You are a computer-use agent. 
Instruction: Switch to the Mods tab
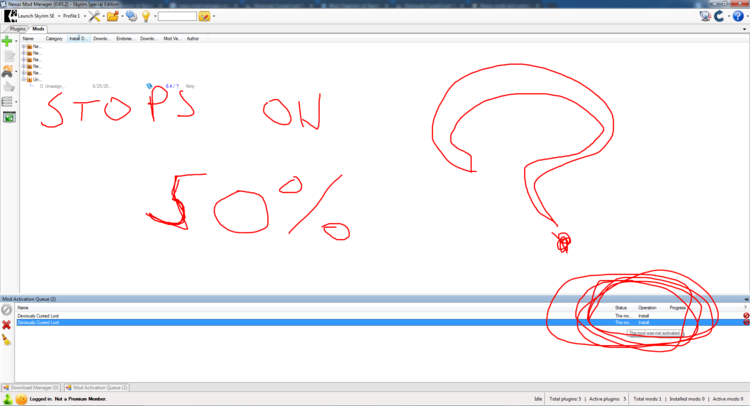click(x=38, y=29)
